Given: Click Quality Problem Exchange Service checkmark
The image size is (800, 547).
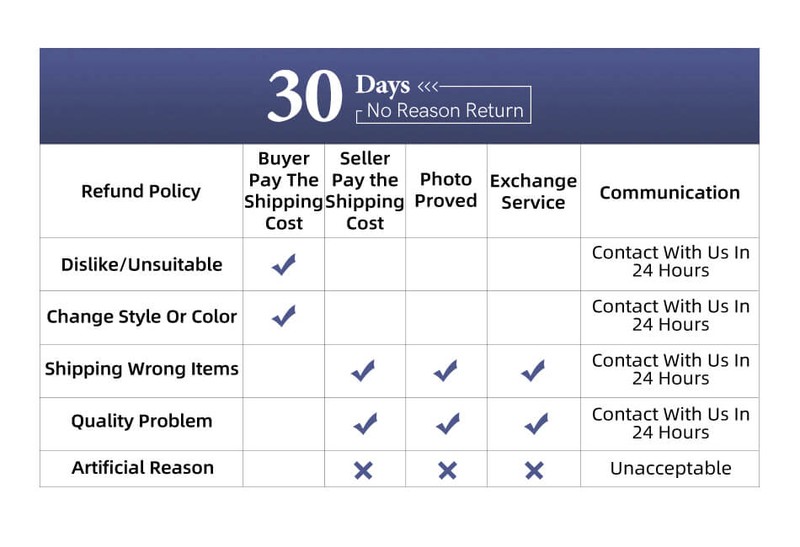Looking at the screenshot, I should click(x=534, y=424).
